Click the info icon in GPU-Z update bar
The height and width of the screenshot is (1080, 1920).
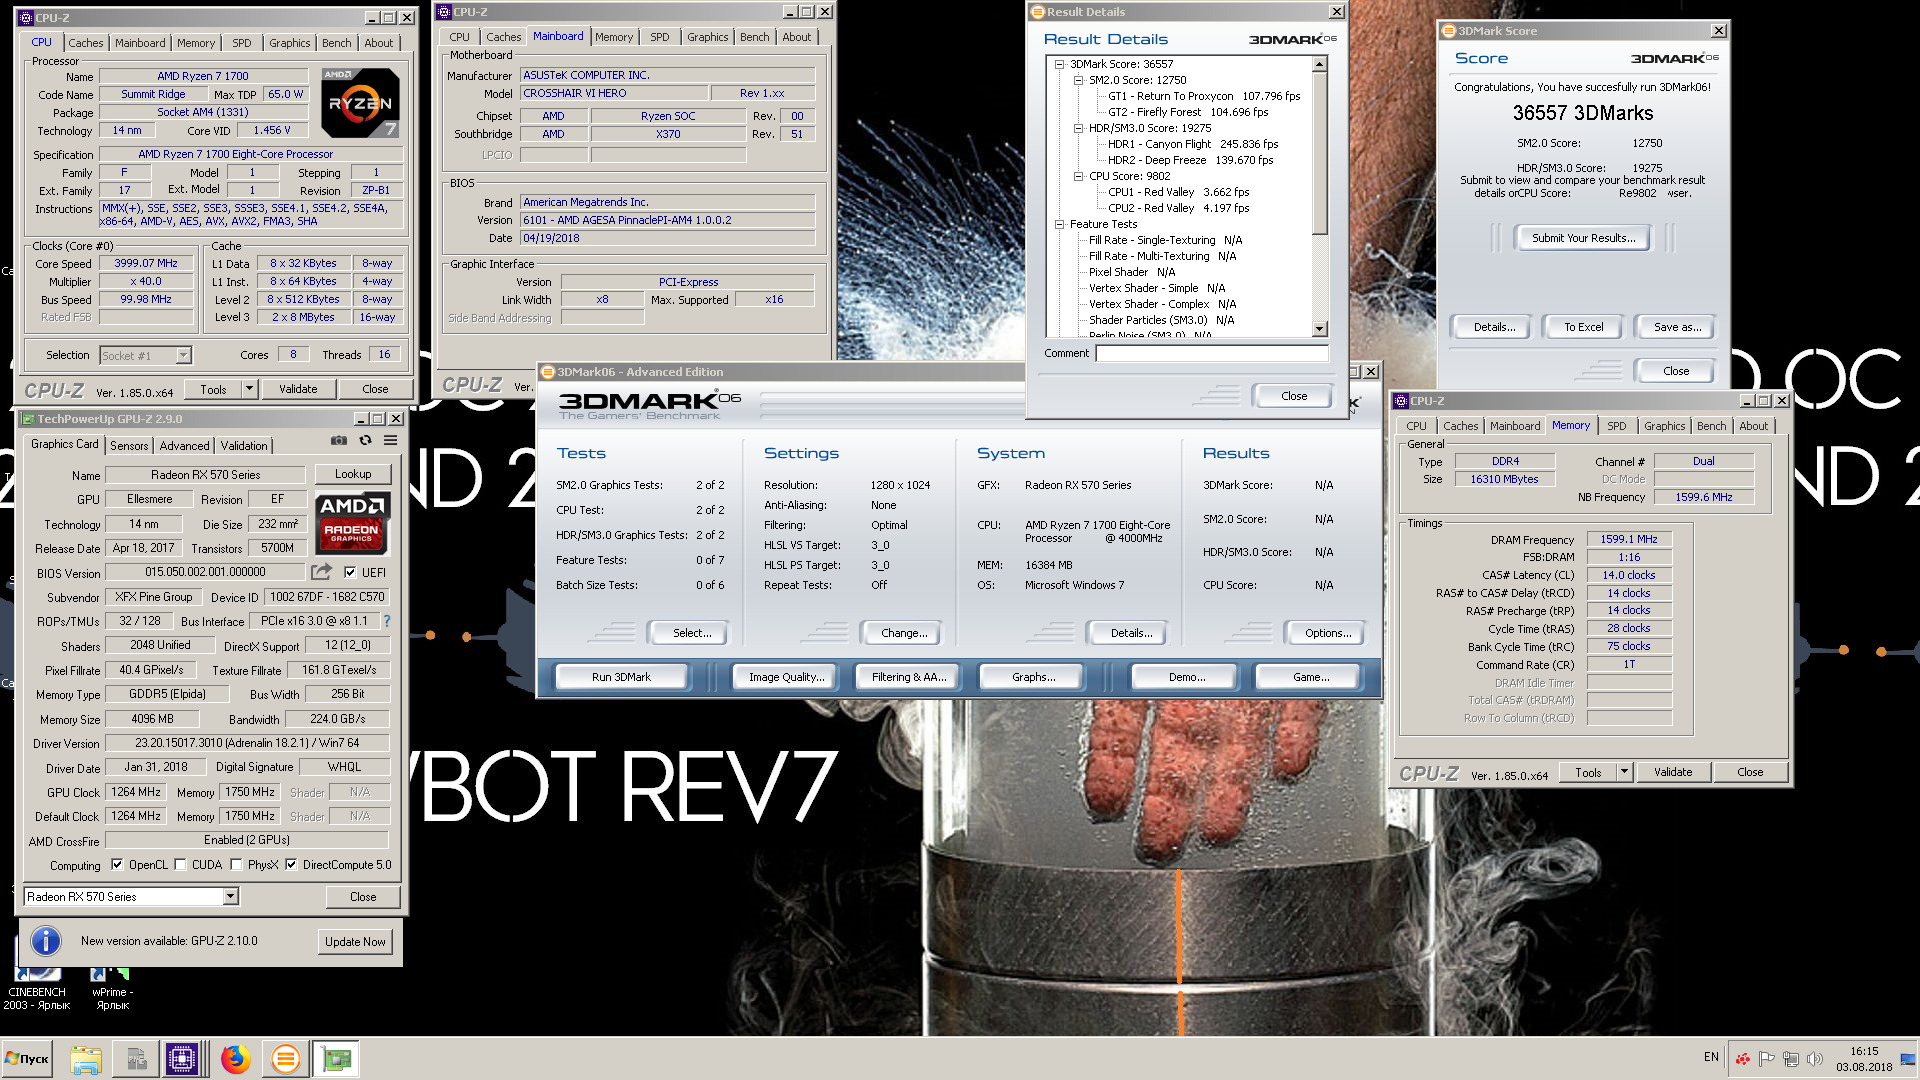coord(46,941)
